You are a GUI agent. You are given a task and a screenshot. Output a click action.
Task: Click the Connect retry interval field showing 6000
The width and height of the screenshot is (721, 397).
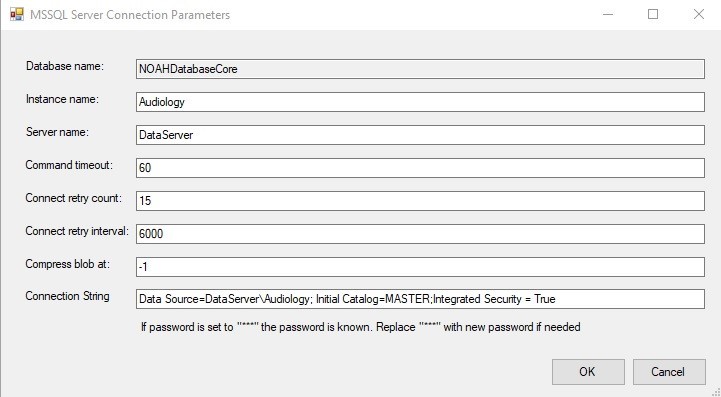point(420,234)
